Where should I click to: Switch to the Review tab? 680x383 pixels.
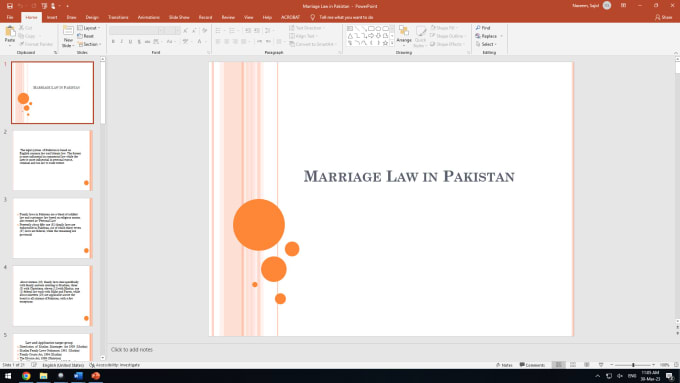point(228,17)
